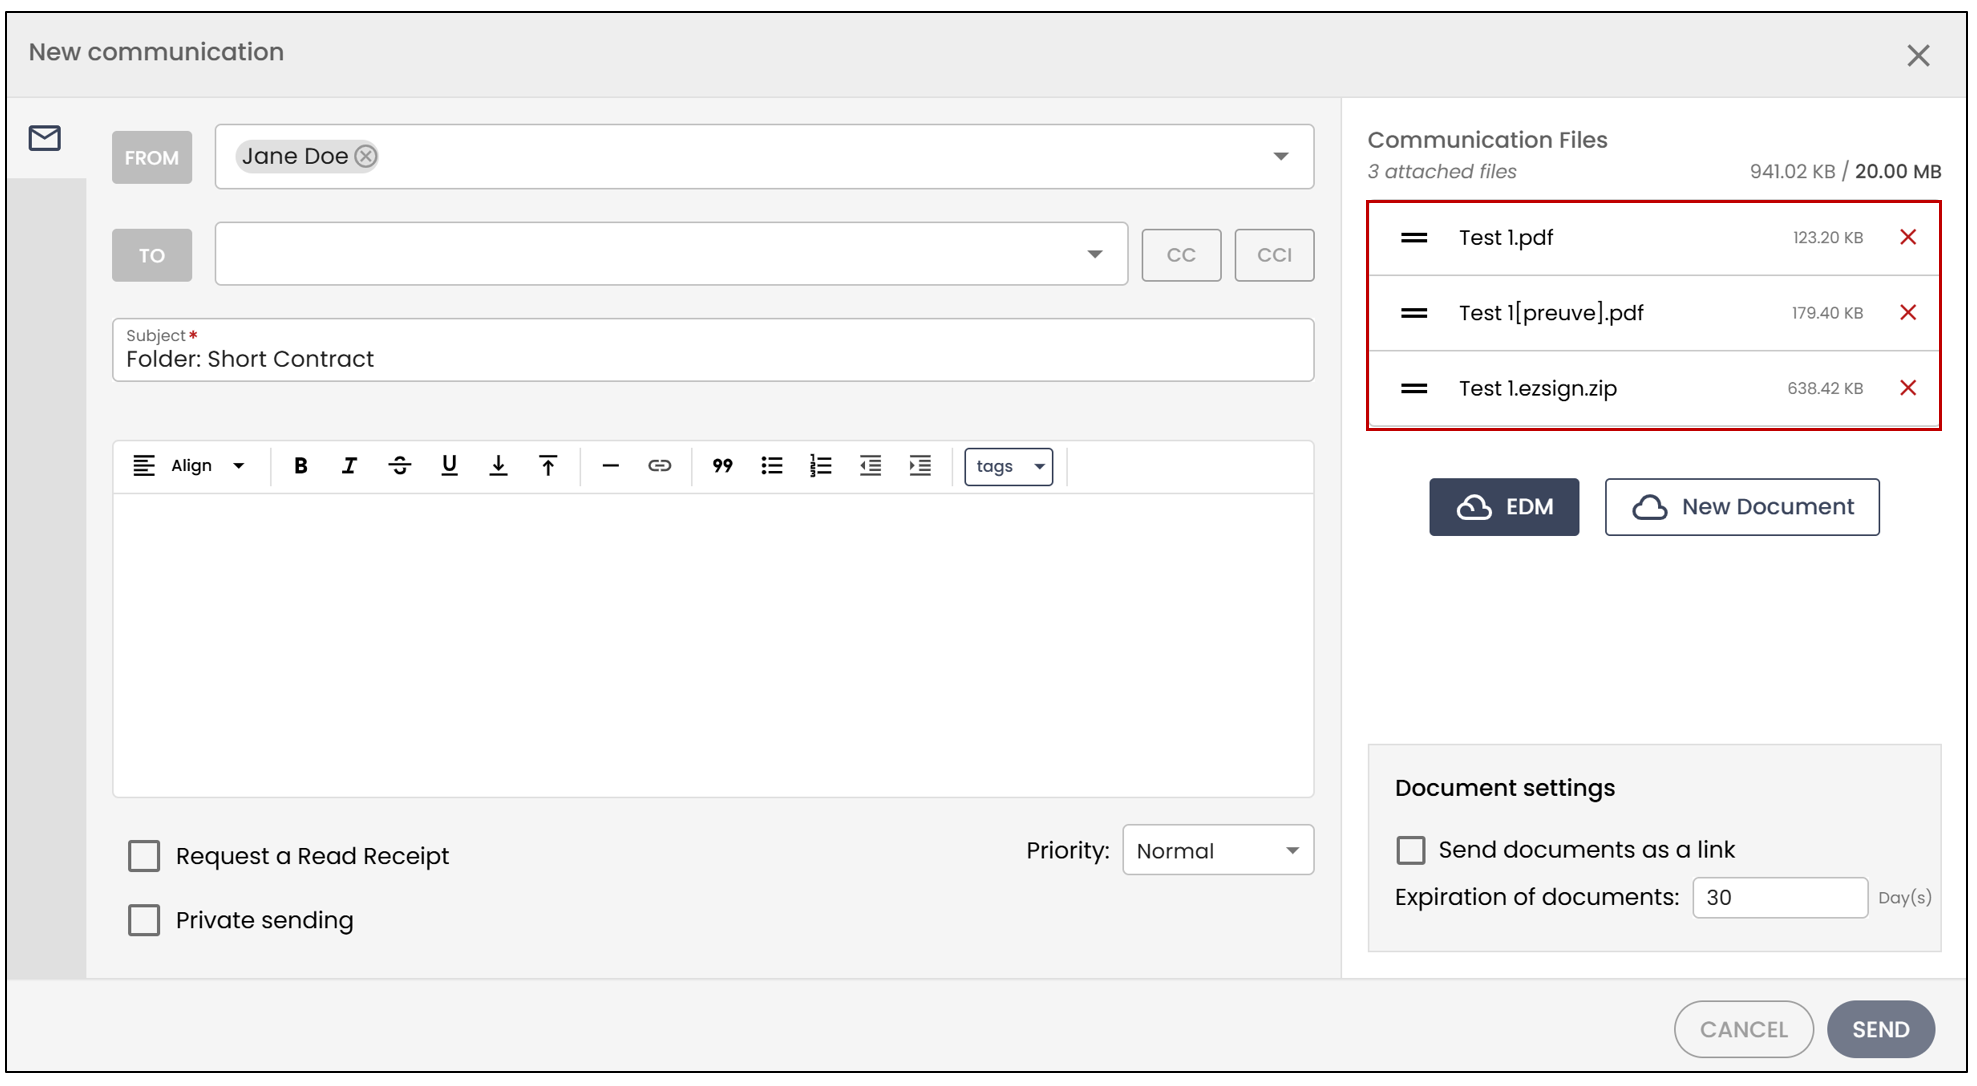Enable Send documents as a link
Screen dimensions: 1977x1086
pos(1411,850)
